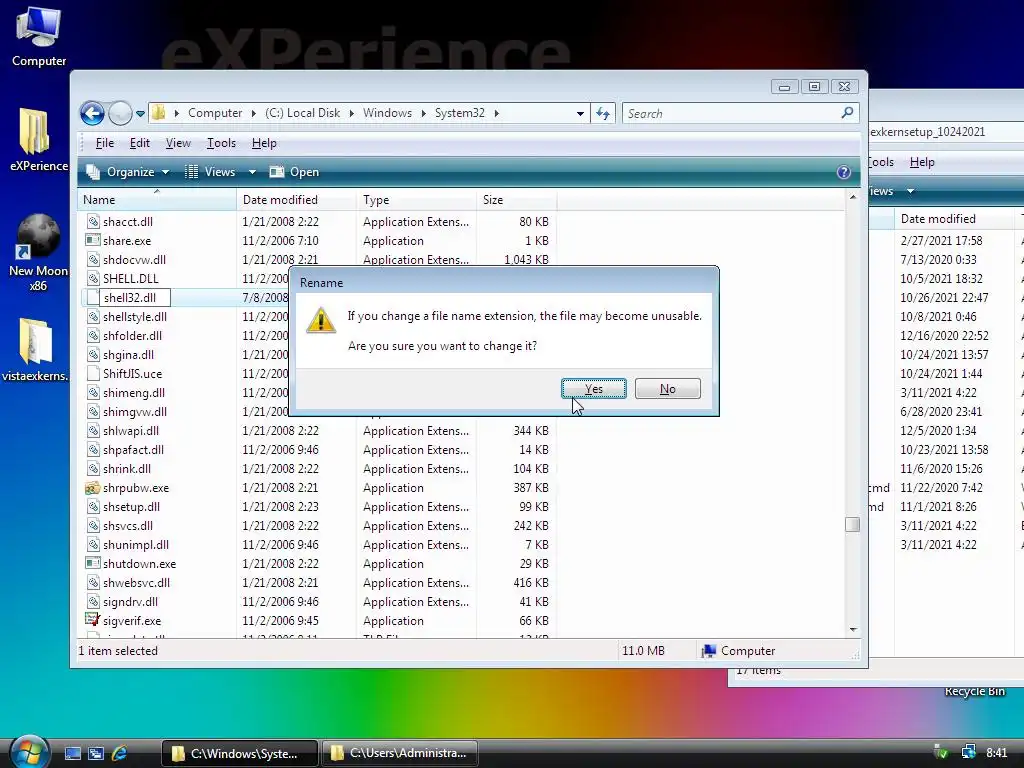Screen dimensions: 1024x768
Task: Click the blue Help question icon
Action: click(x=844, y=172)
